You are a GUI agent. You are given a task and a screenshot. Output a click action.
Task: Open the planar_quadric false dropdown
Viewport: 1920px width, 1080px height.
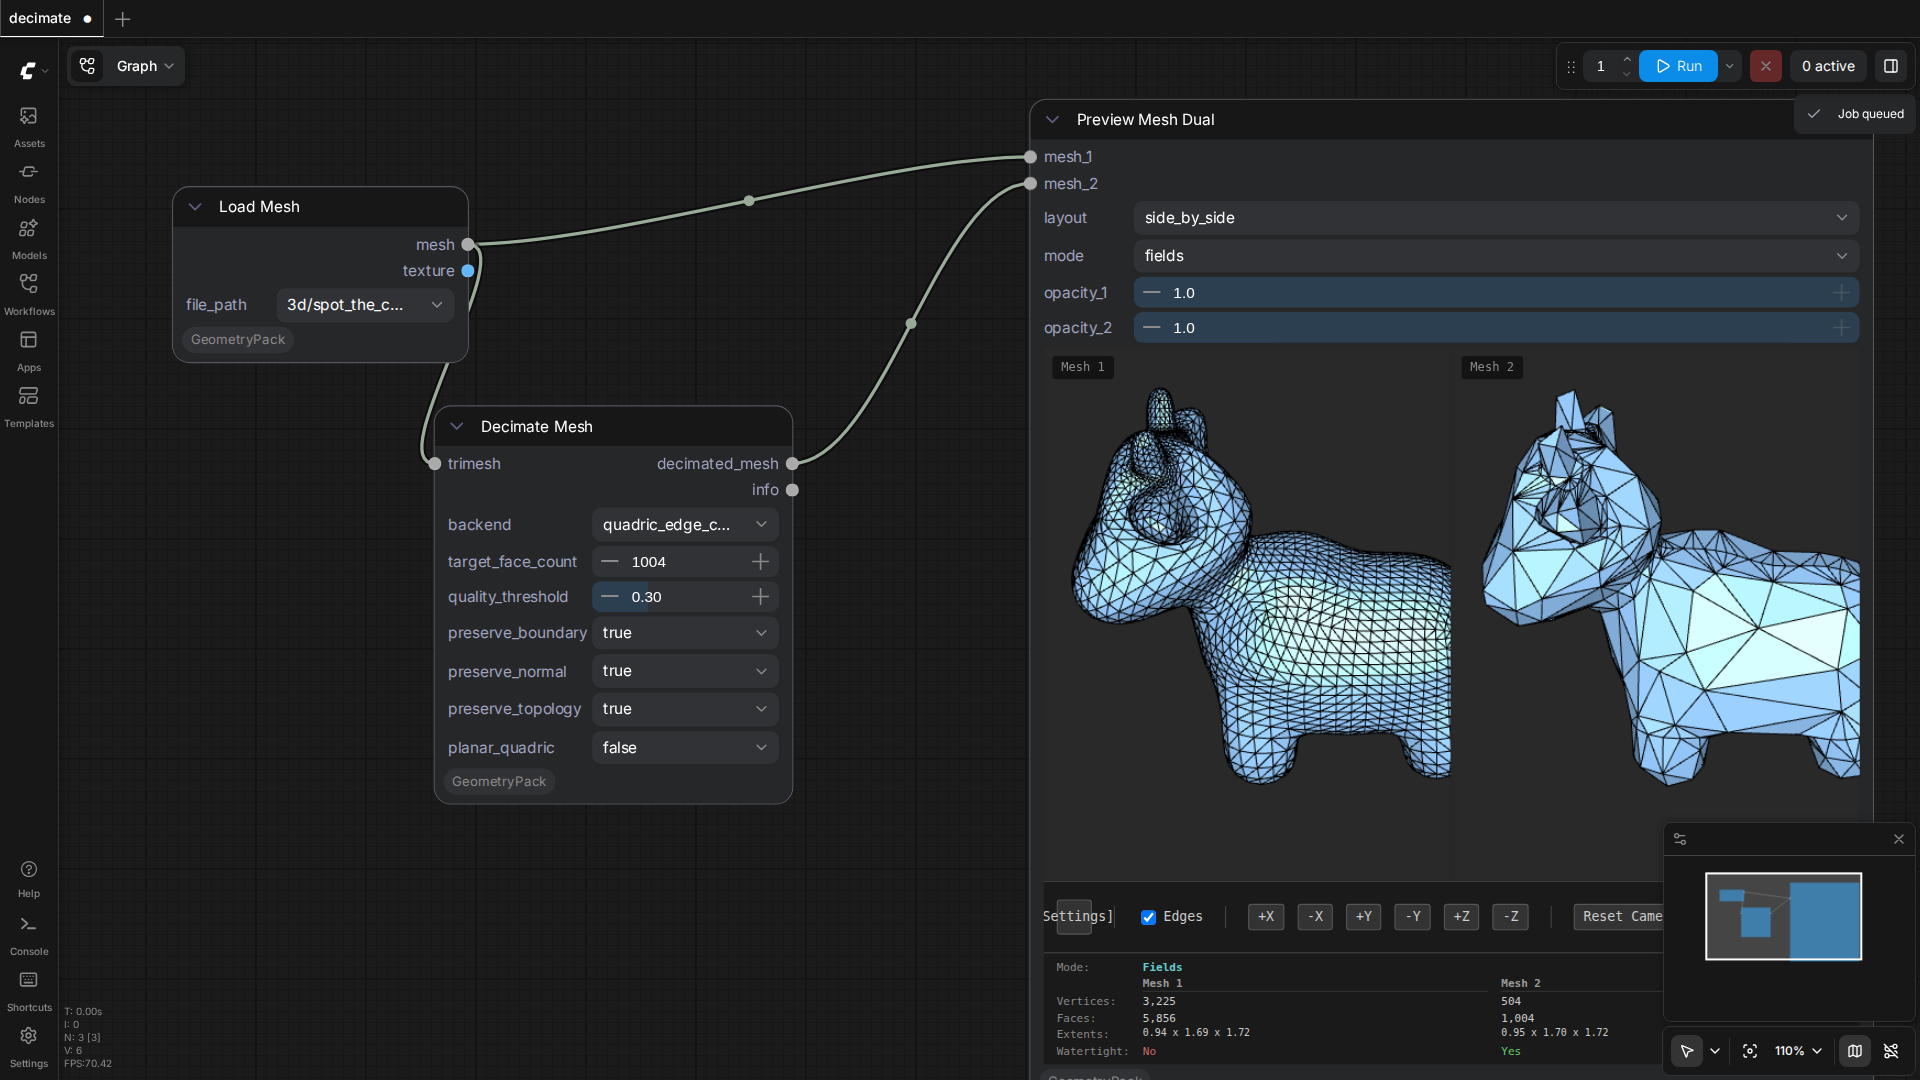685,748
